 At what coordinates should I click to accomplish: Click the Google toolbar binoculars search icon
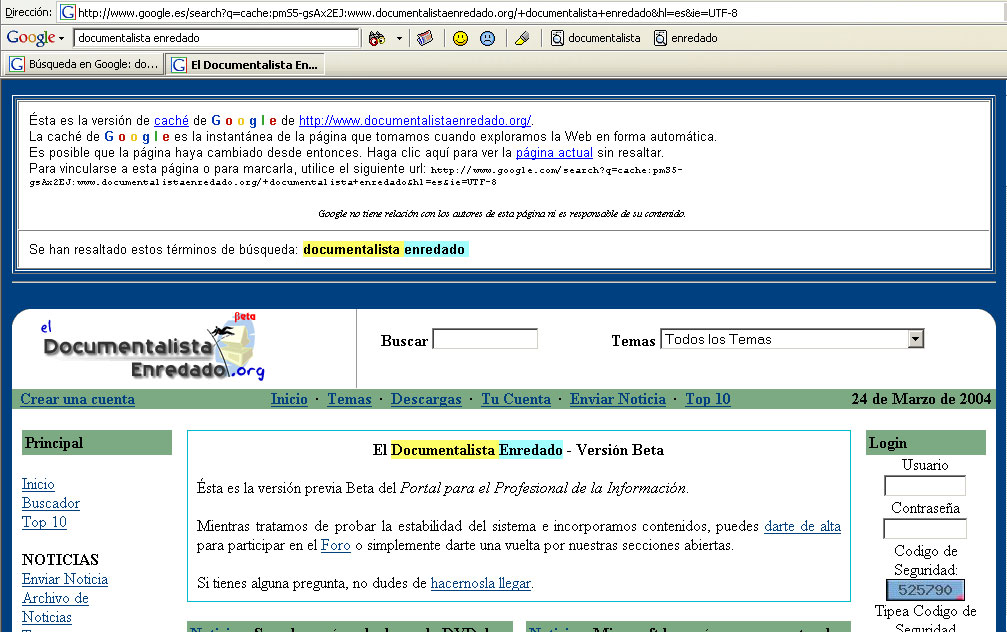click(x=377, y=39)
